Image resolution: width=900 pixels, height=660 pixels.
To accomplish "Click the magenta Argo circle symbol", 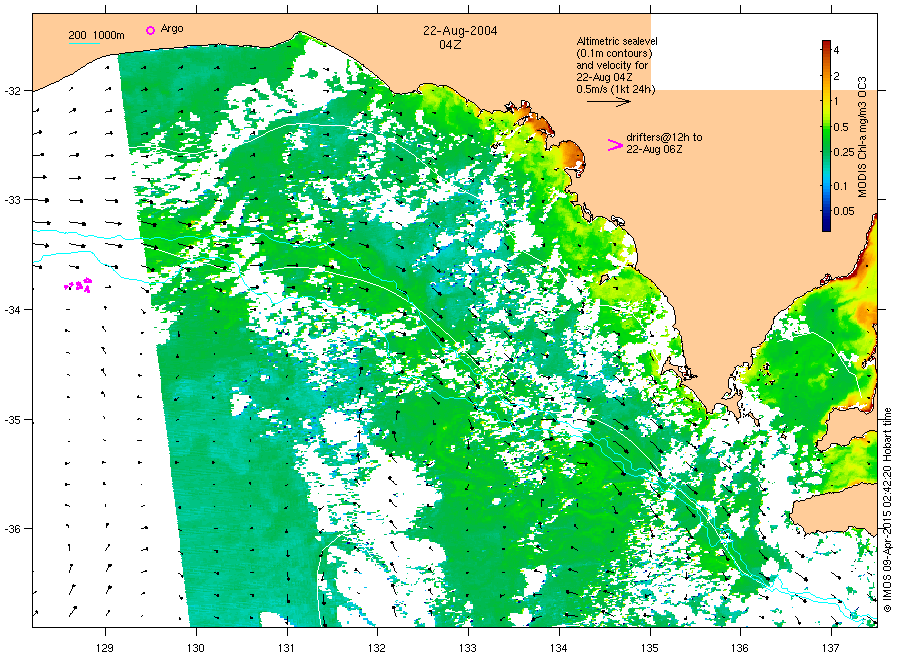I will tap(150, 30).
